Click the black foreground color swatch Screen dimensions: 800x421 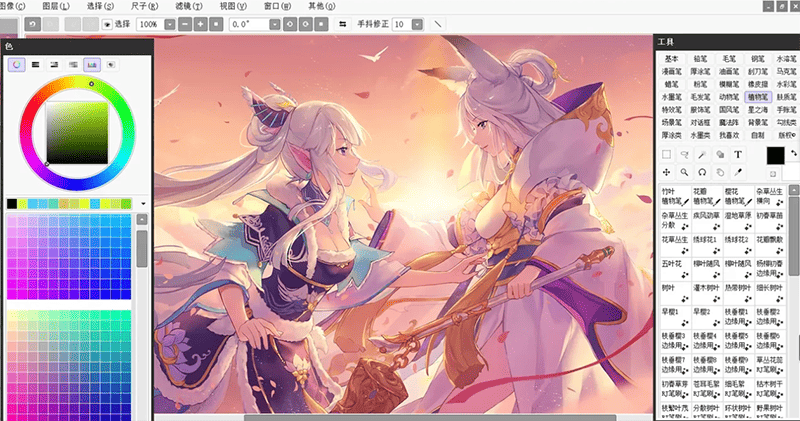pyautogui.click(x=776, y=156)
